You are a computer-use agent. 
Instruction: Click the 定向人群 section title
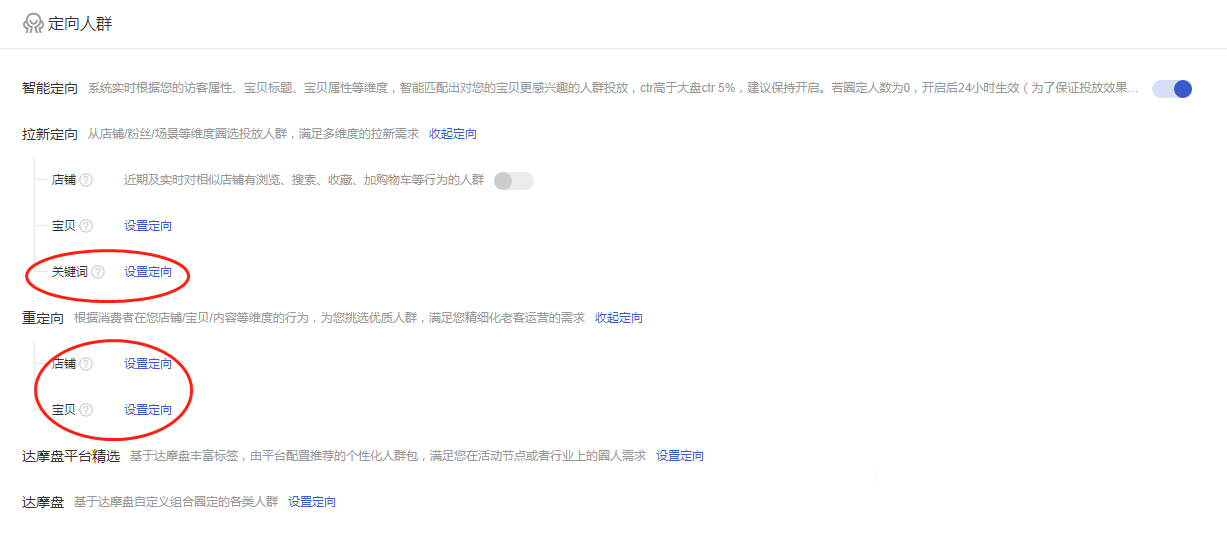pyautogui.click(x=80, y=23)
